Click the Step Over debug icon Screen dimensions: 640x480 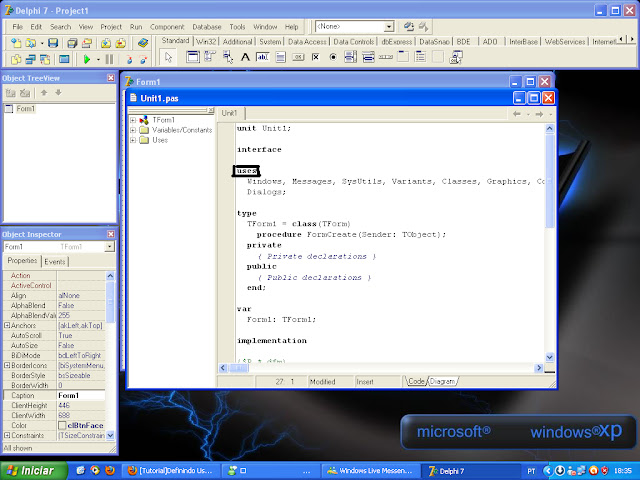point(143,60)
